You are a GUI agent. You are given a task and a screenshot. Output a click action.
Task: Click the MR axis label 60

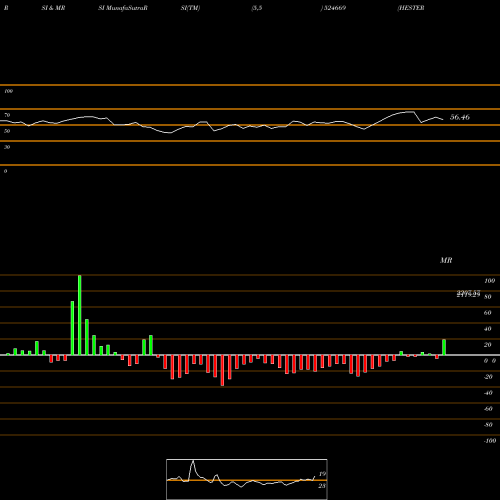(x=488, y=313)
